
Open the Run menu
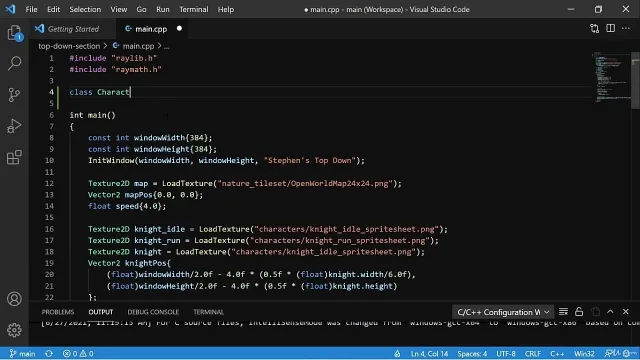pyautogui.click(x=162, y=9)
